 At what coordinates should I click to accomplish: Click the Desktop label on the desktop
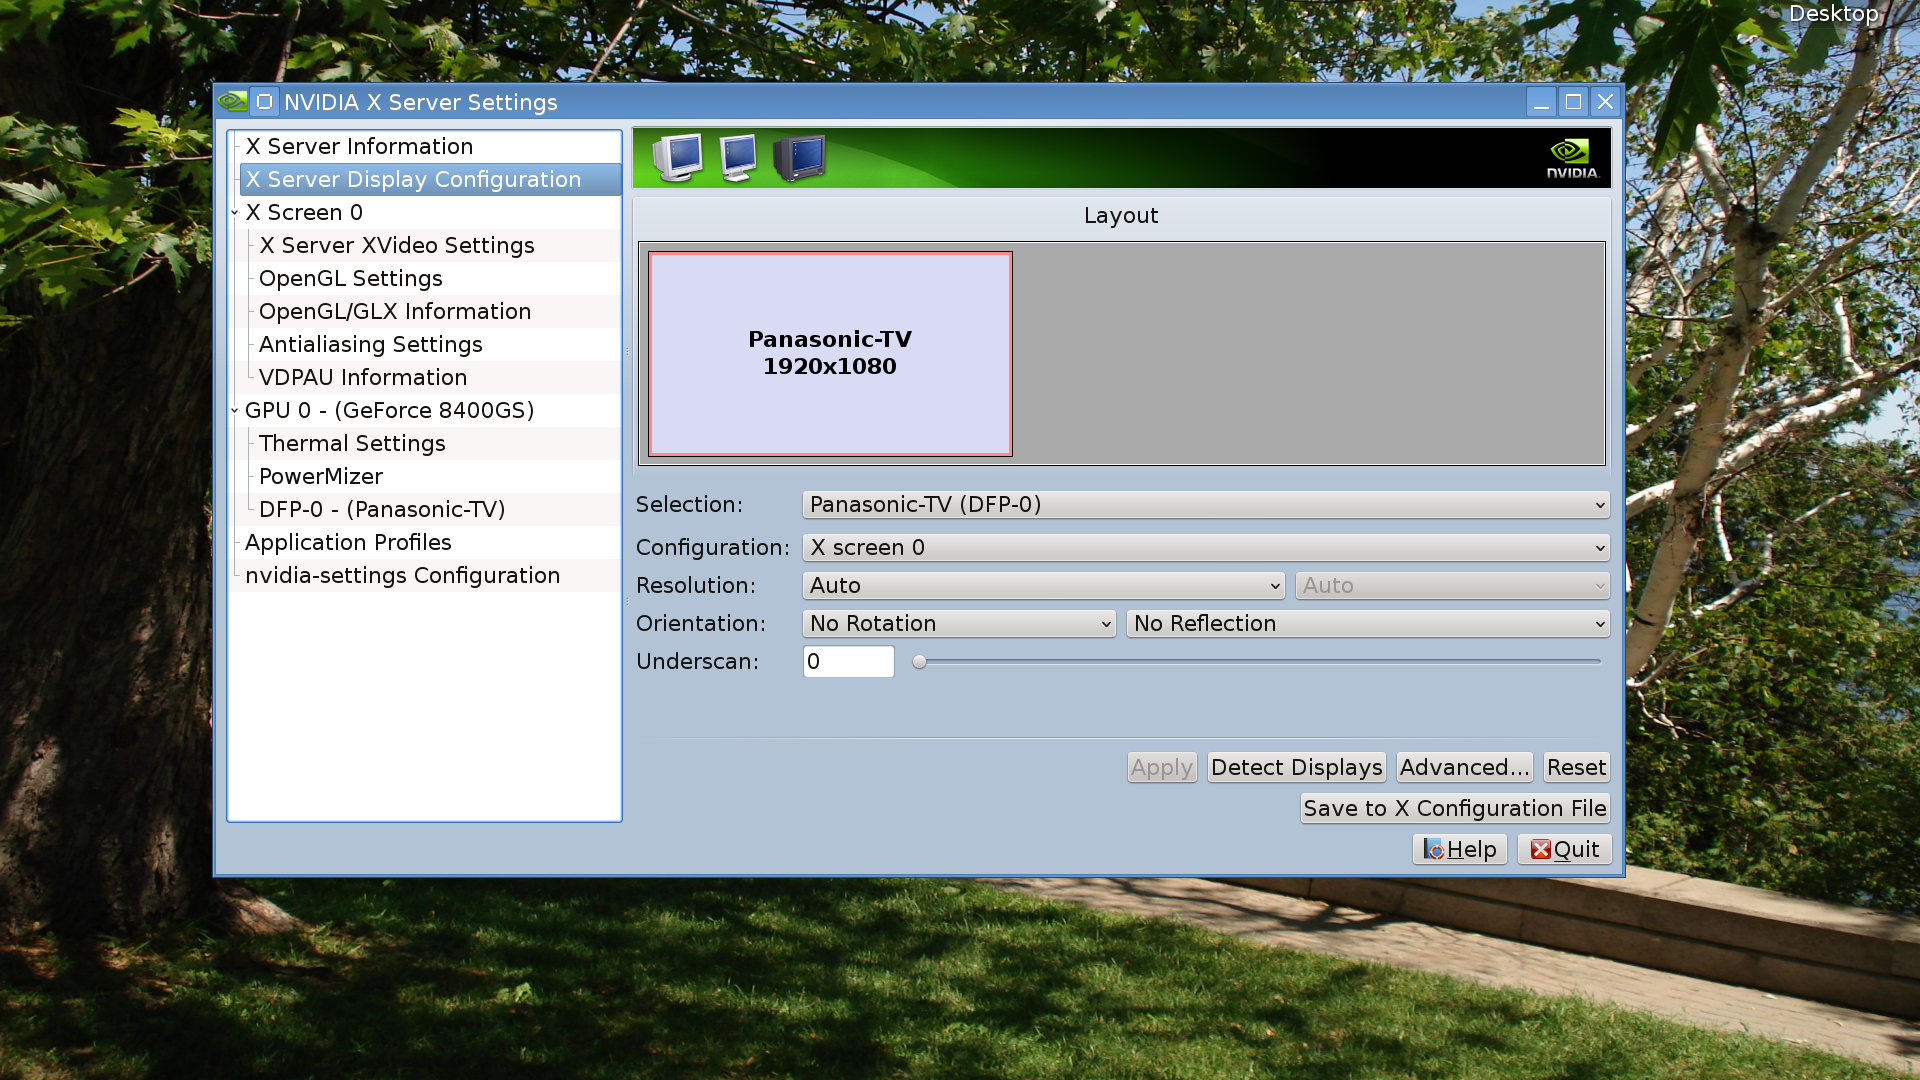[1833, 14]
